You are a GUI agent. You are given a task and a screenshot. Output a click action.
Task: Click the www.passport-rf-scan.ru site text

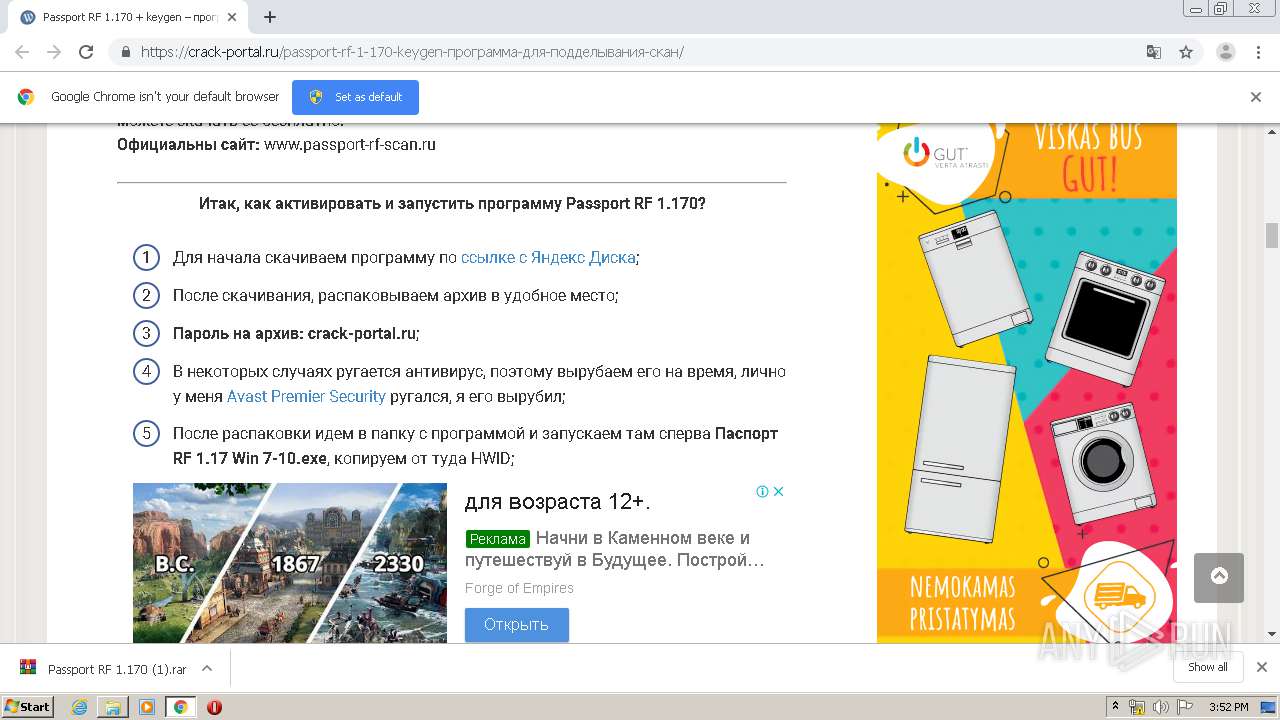click(350, 144)
